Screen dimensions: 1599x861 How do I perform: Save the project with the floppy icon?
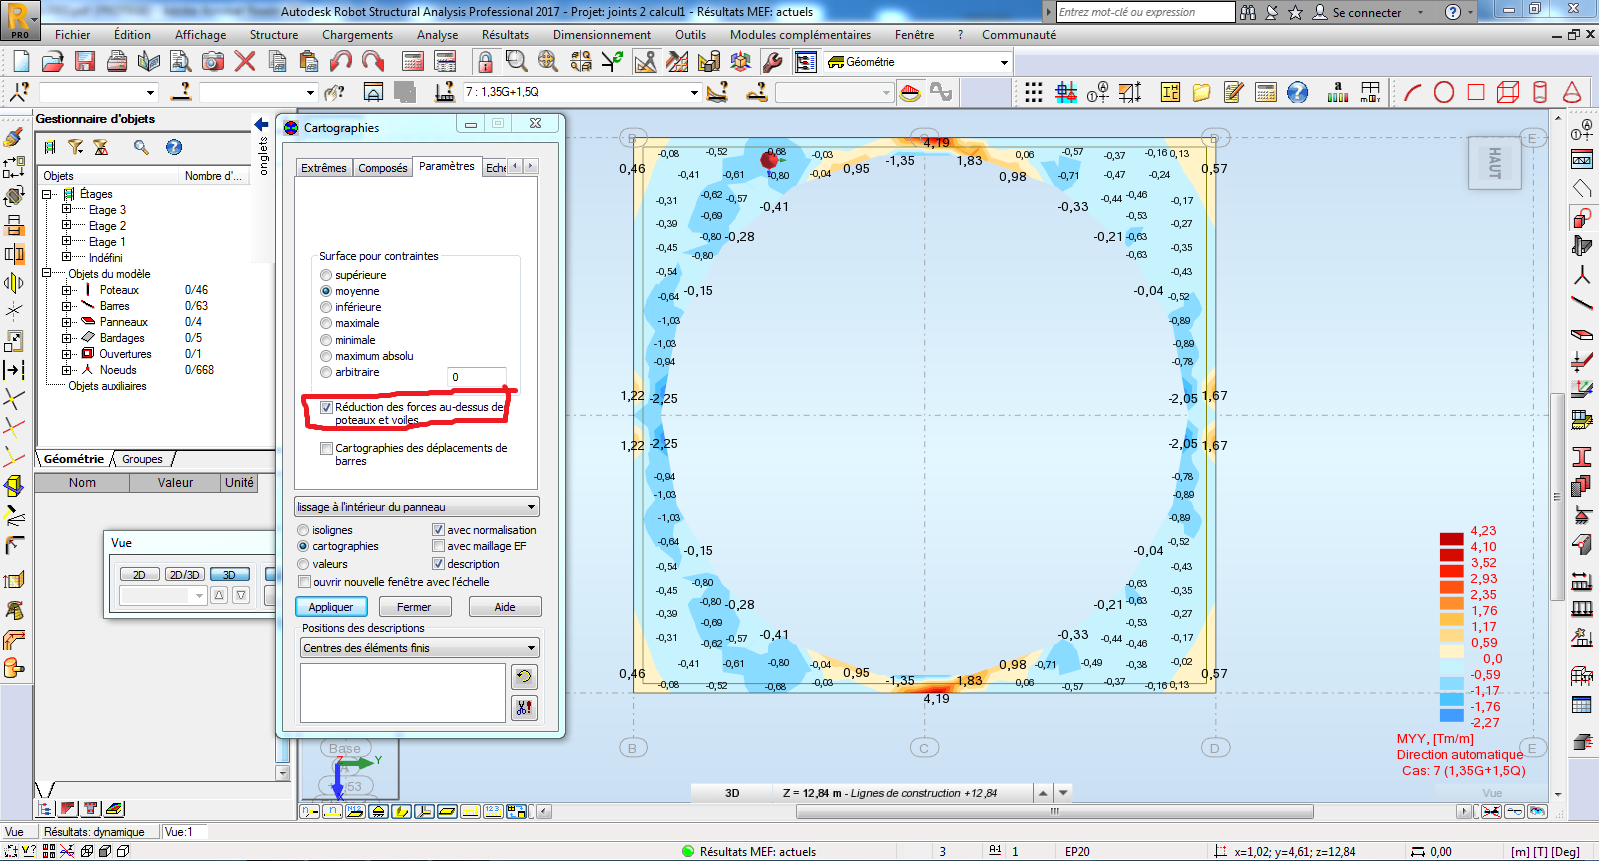[x=85, y=62]
